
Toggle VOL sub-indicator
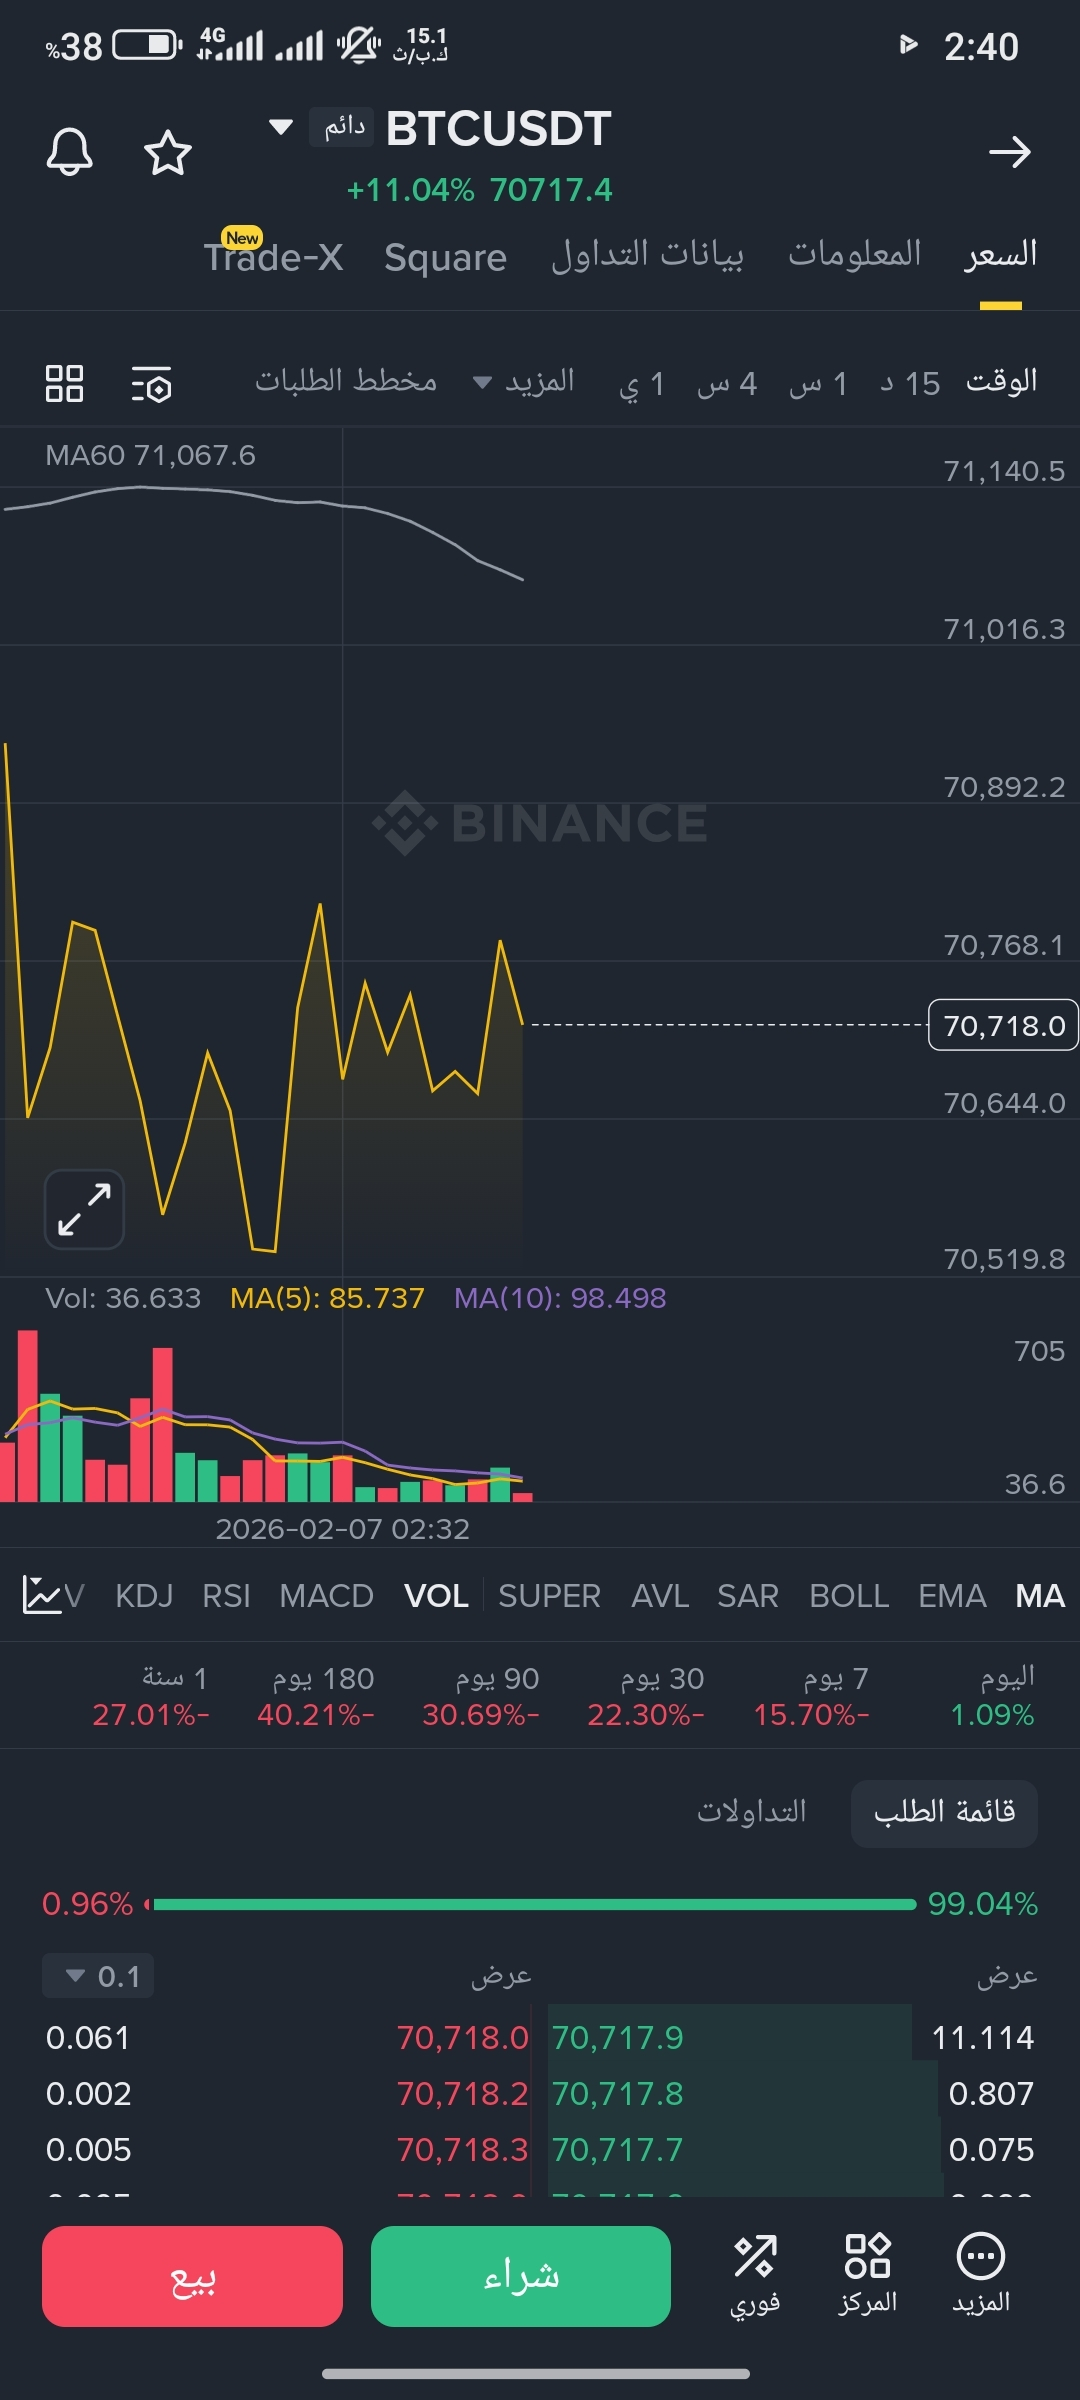(436, 1596)
